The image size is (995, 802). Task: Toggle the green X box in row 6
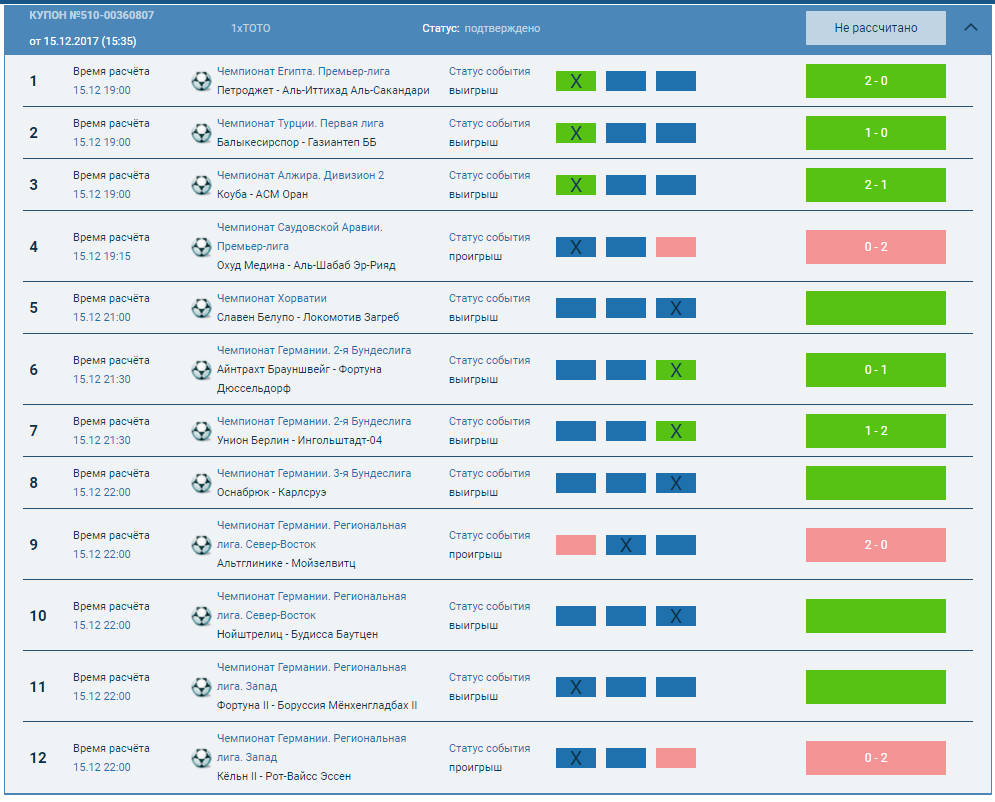pos(675,370)
